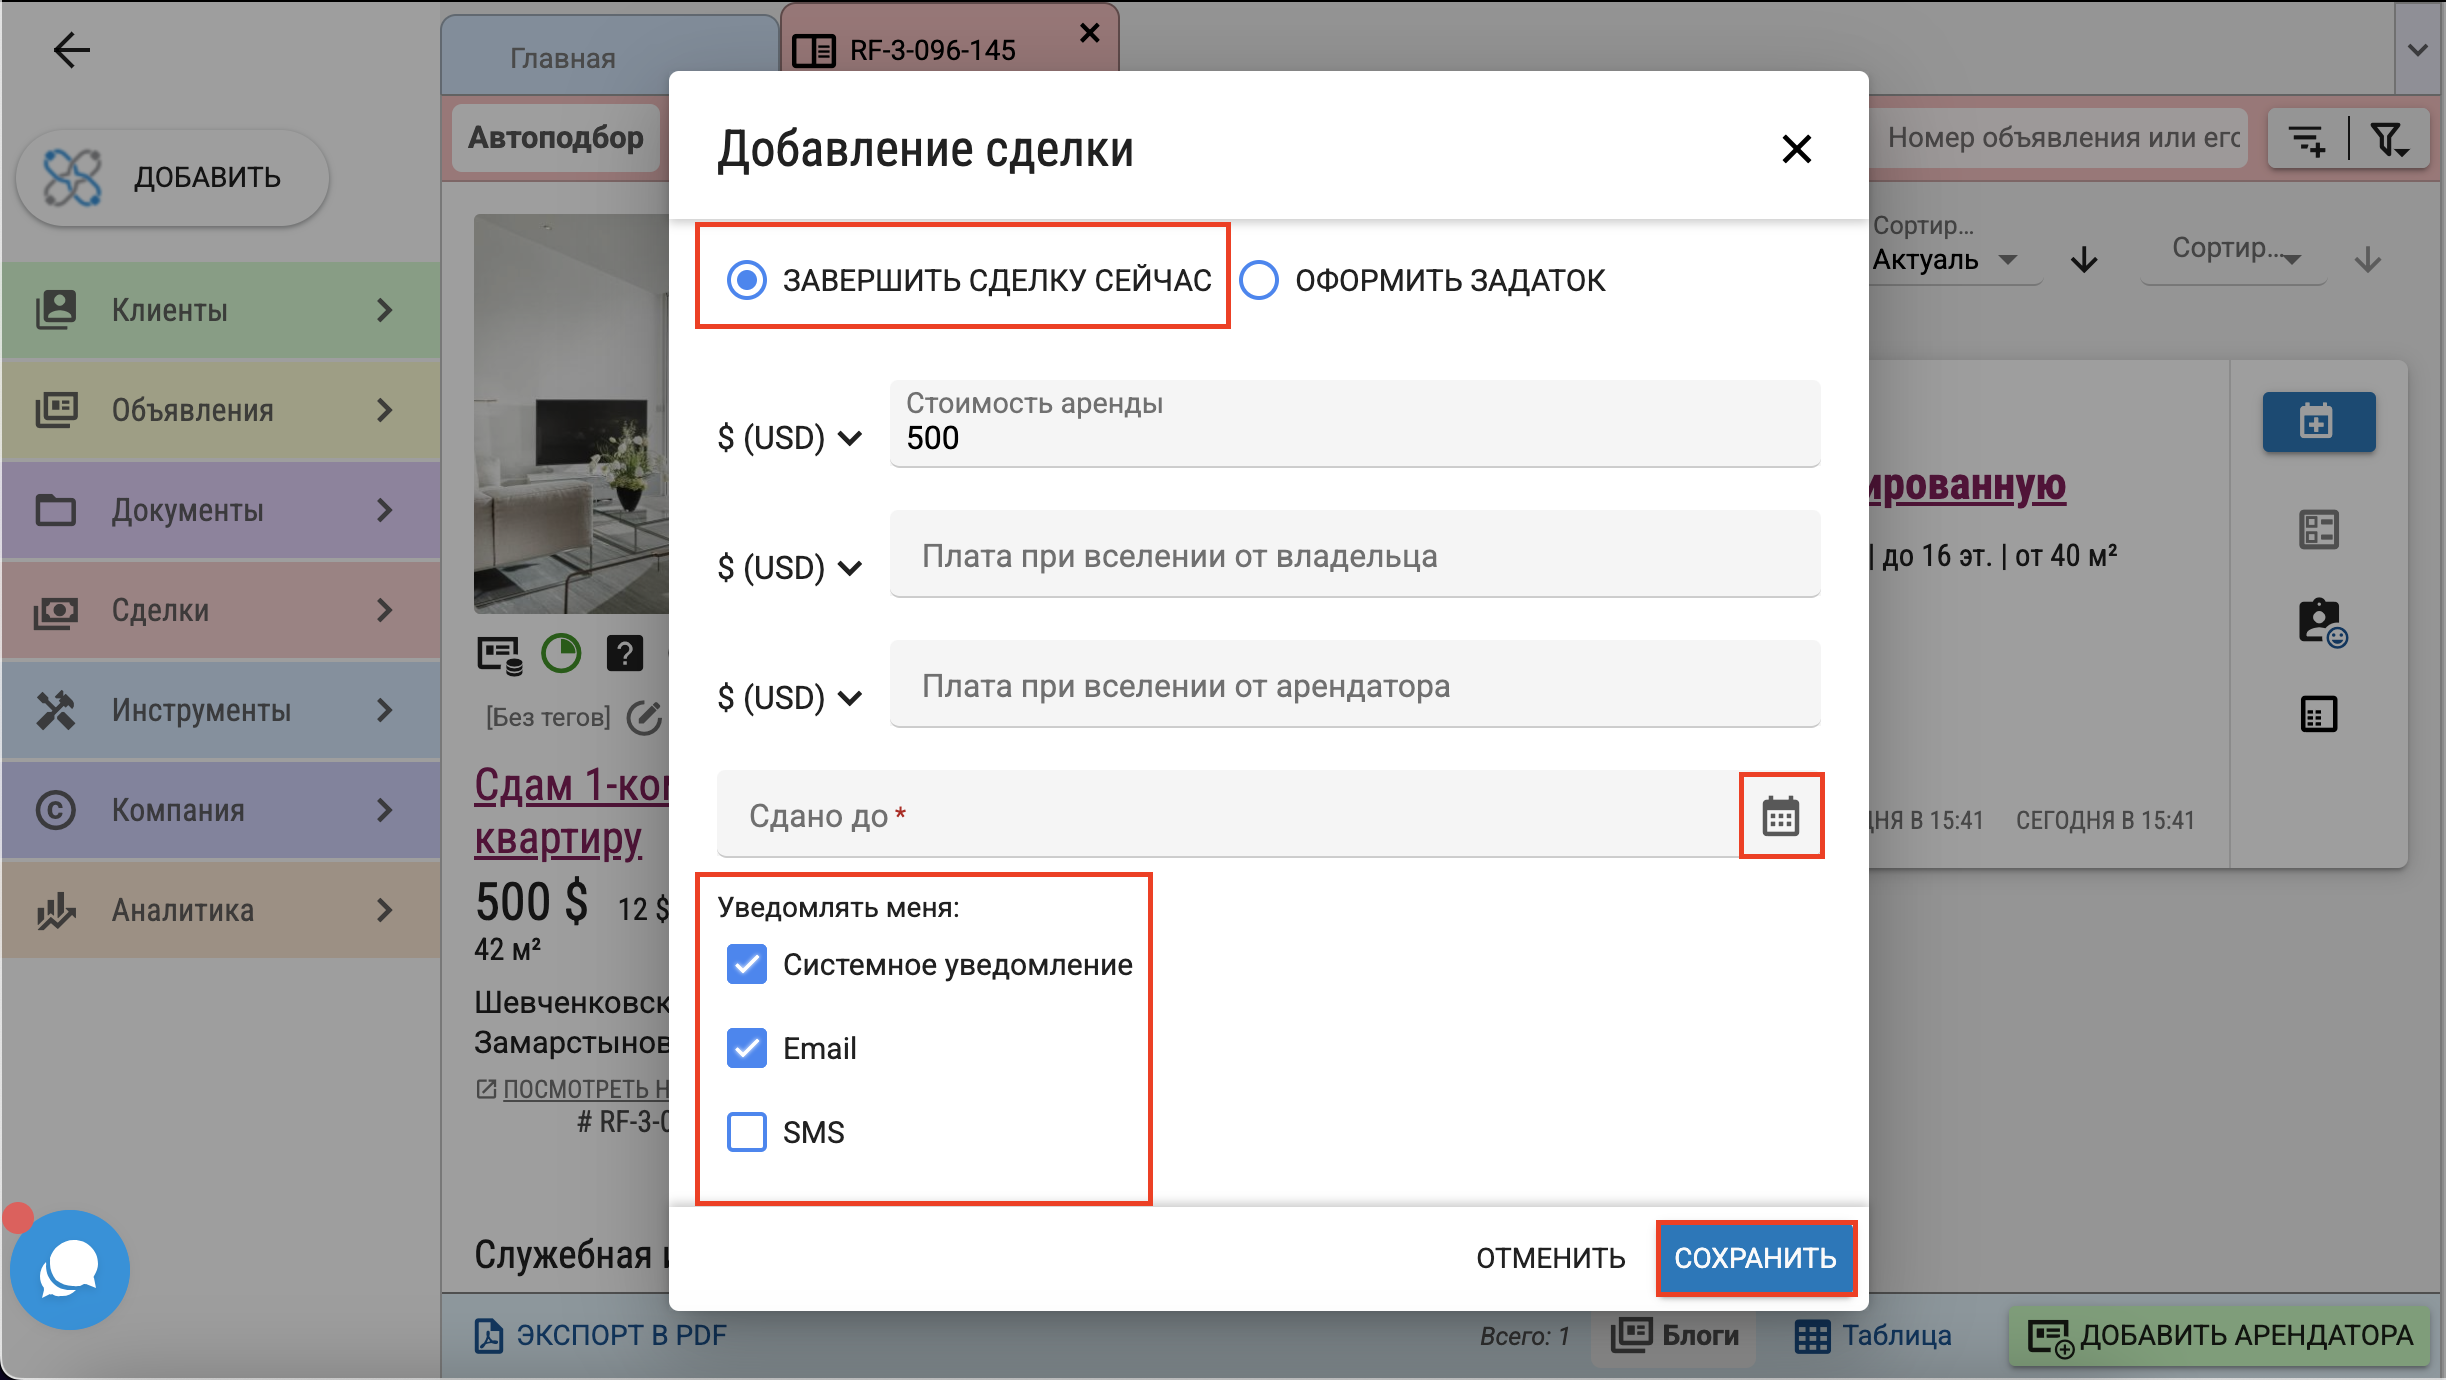Viewport: 2446px width, 1380px height.
Task: Open the second Сортир dropdown
Action: [x=2234, y=252]
